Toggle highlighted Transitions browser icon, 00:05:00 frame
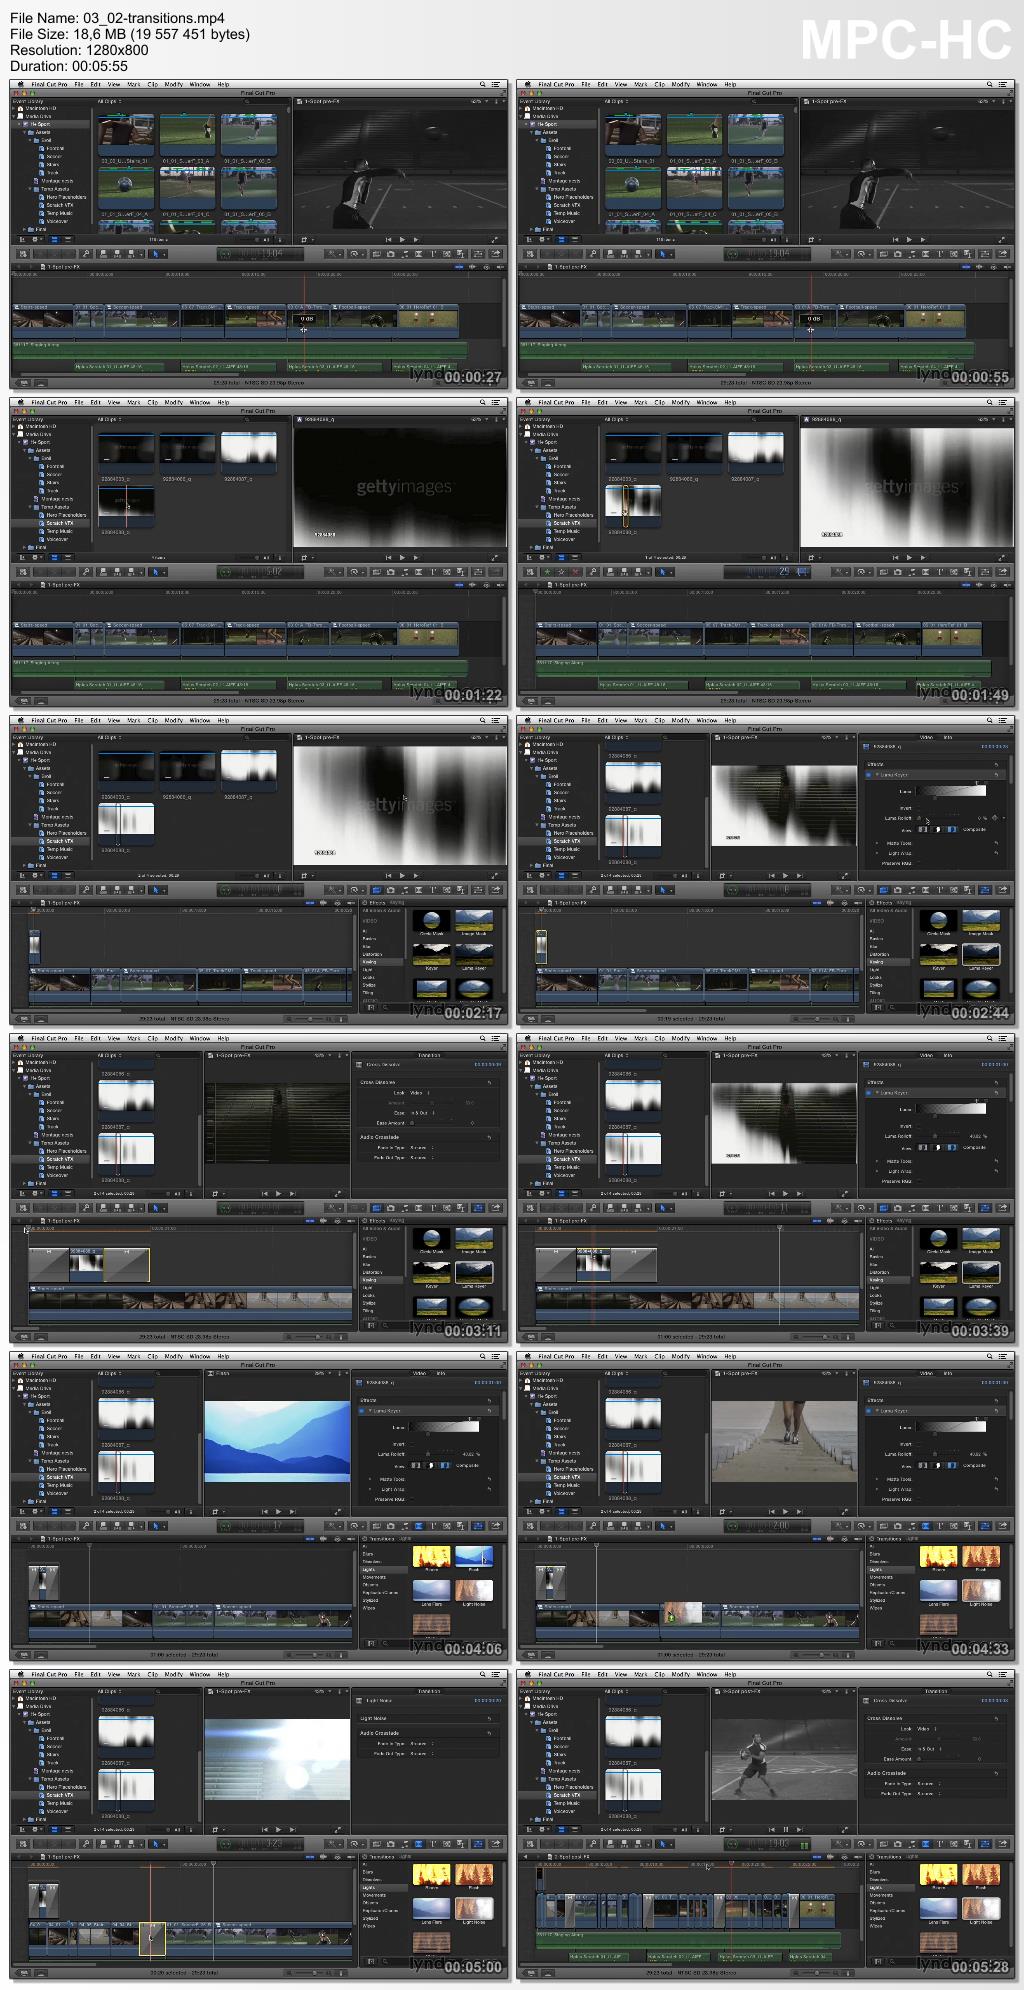This screenshot has height=1990, width=1024. tap(419, 1844)
